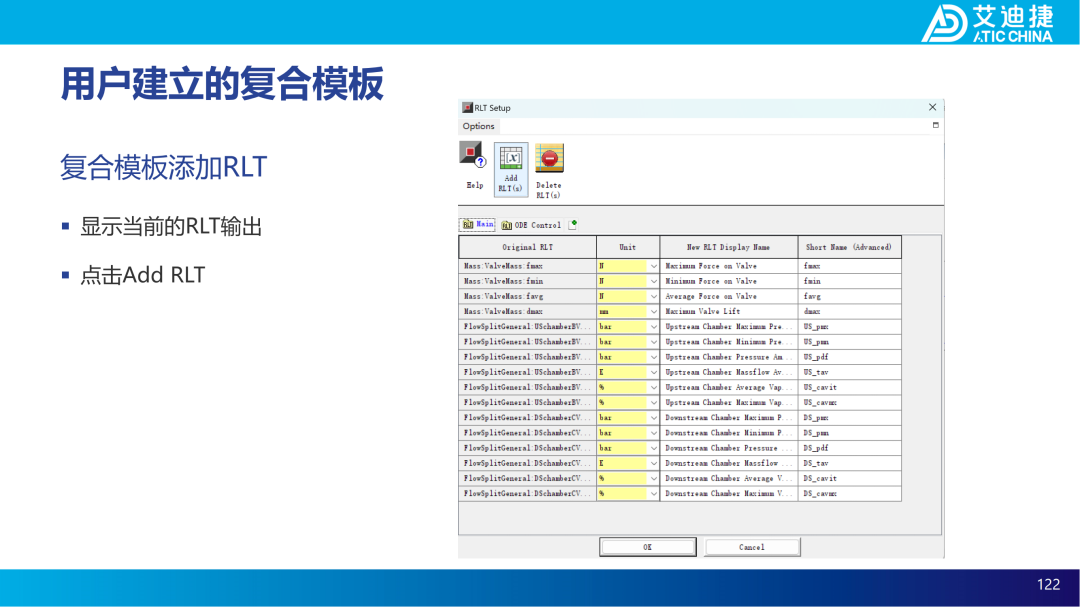Click the favg short name cell

point(849,296)
